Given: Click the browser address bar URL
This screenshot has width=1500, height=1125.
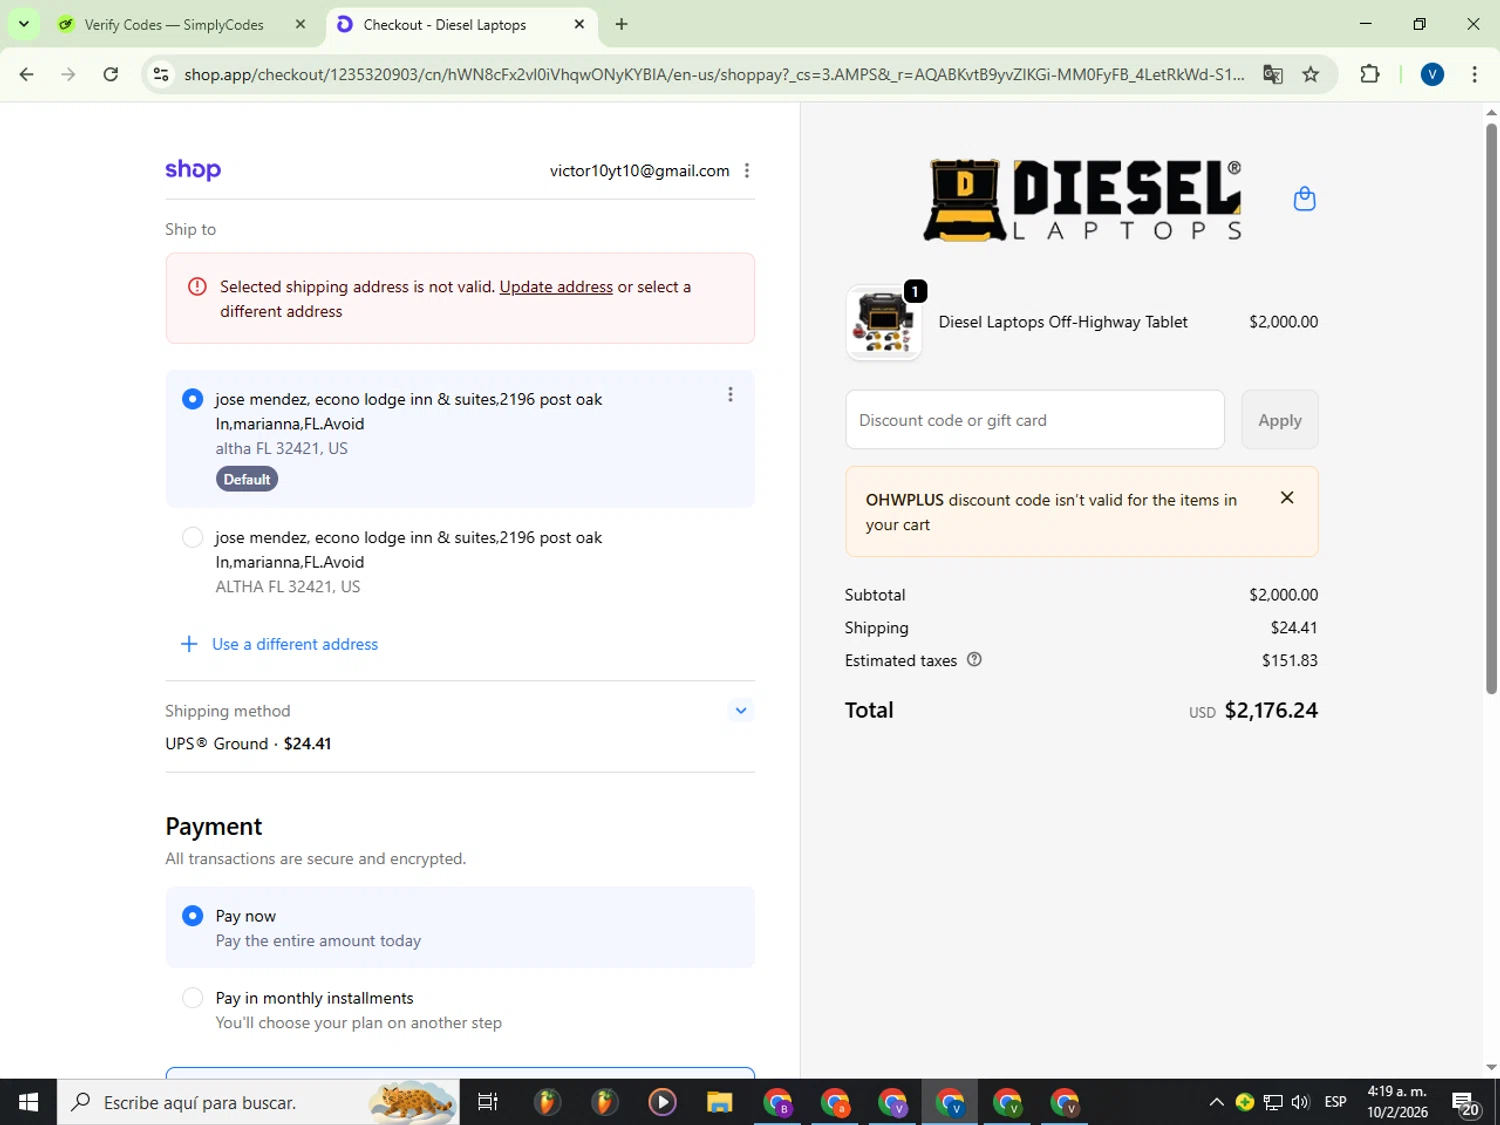Looking at the screenshot, I should [714, 75].
